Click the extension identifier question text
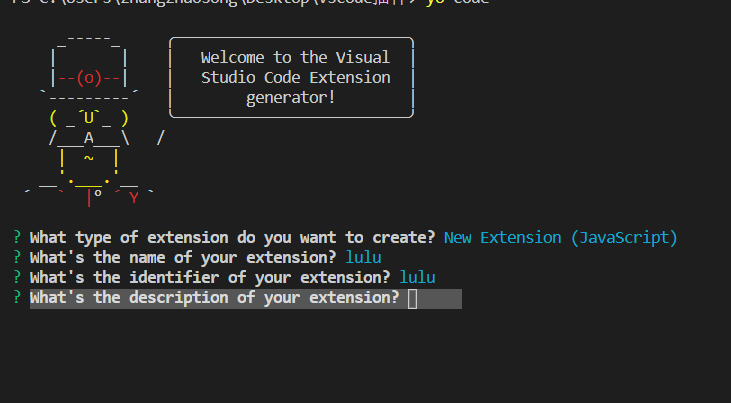Image resolution: width=731 pixels, height=403 pixels. pos(210,278)
